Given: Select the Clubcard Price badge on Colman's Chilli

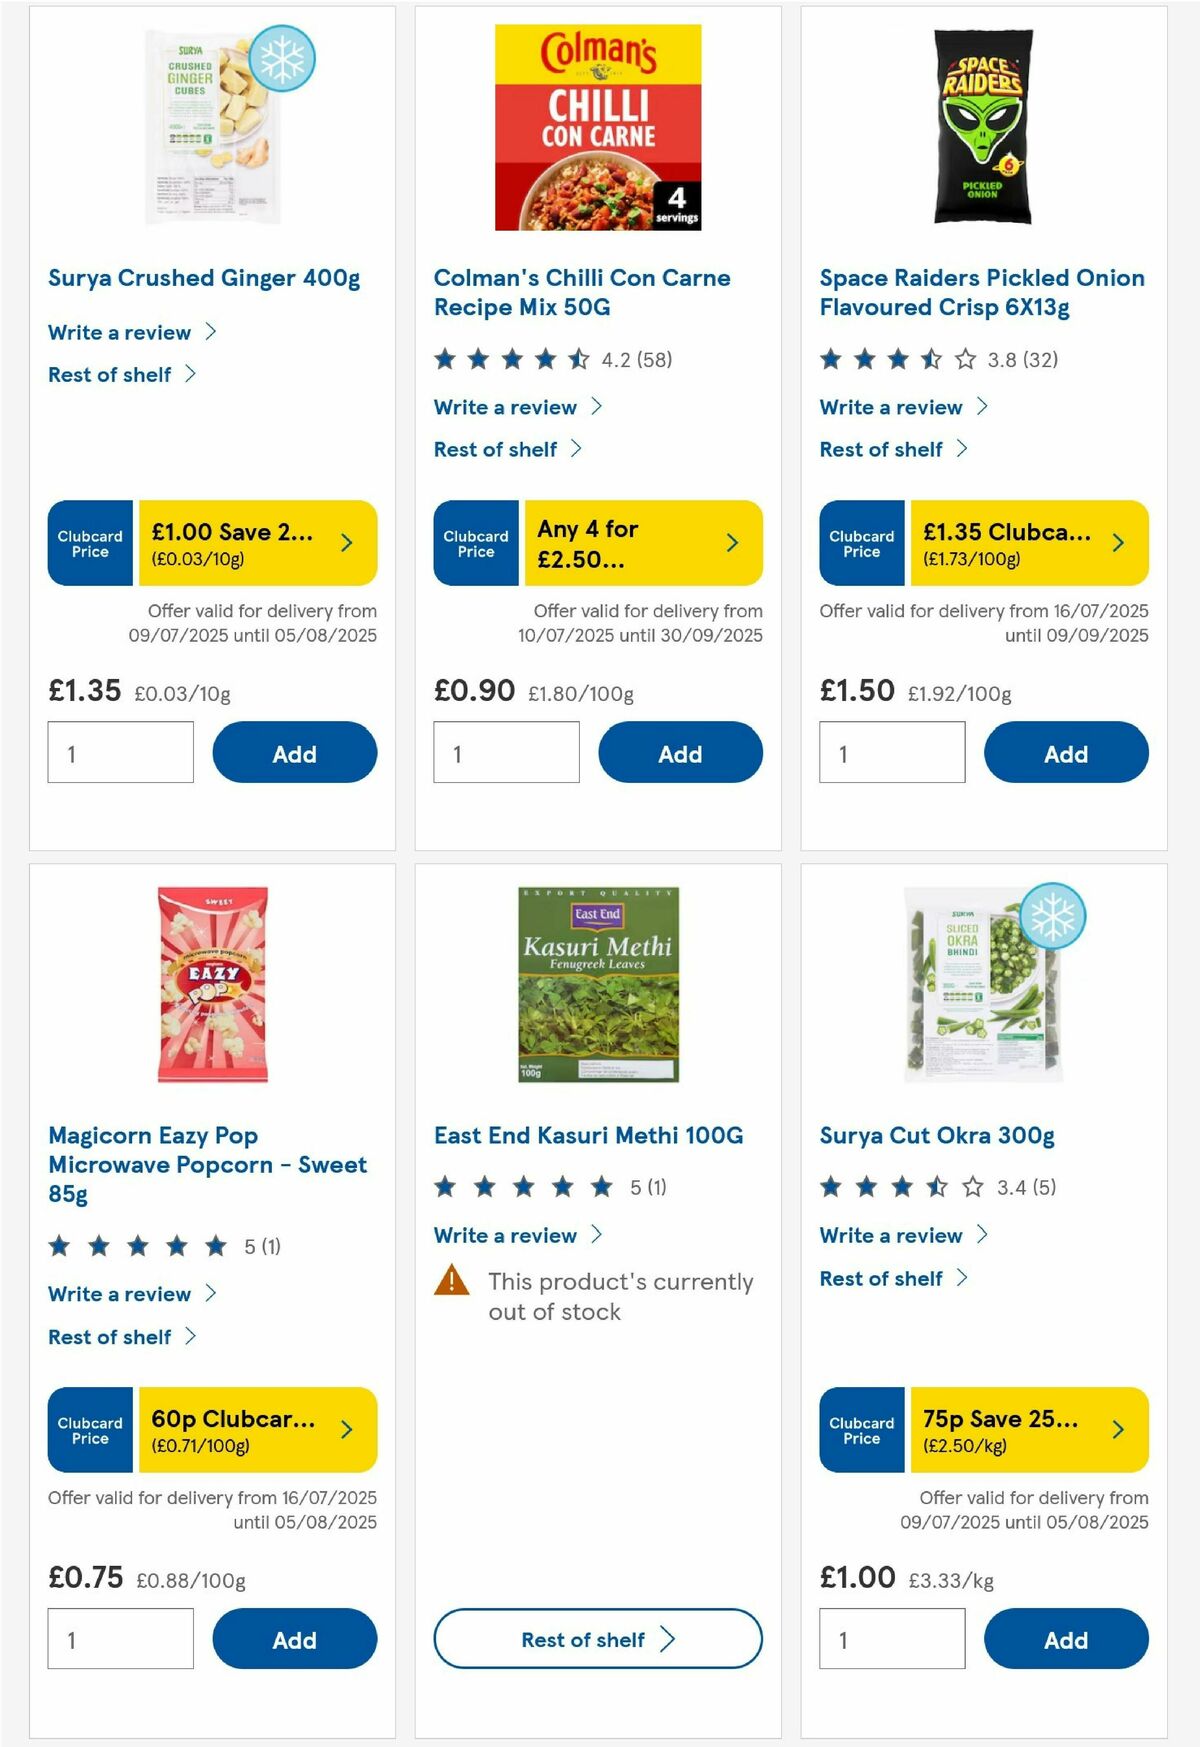Looking at the screenshot, I should tap(475, 543).
